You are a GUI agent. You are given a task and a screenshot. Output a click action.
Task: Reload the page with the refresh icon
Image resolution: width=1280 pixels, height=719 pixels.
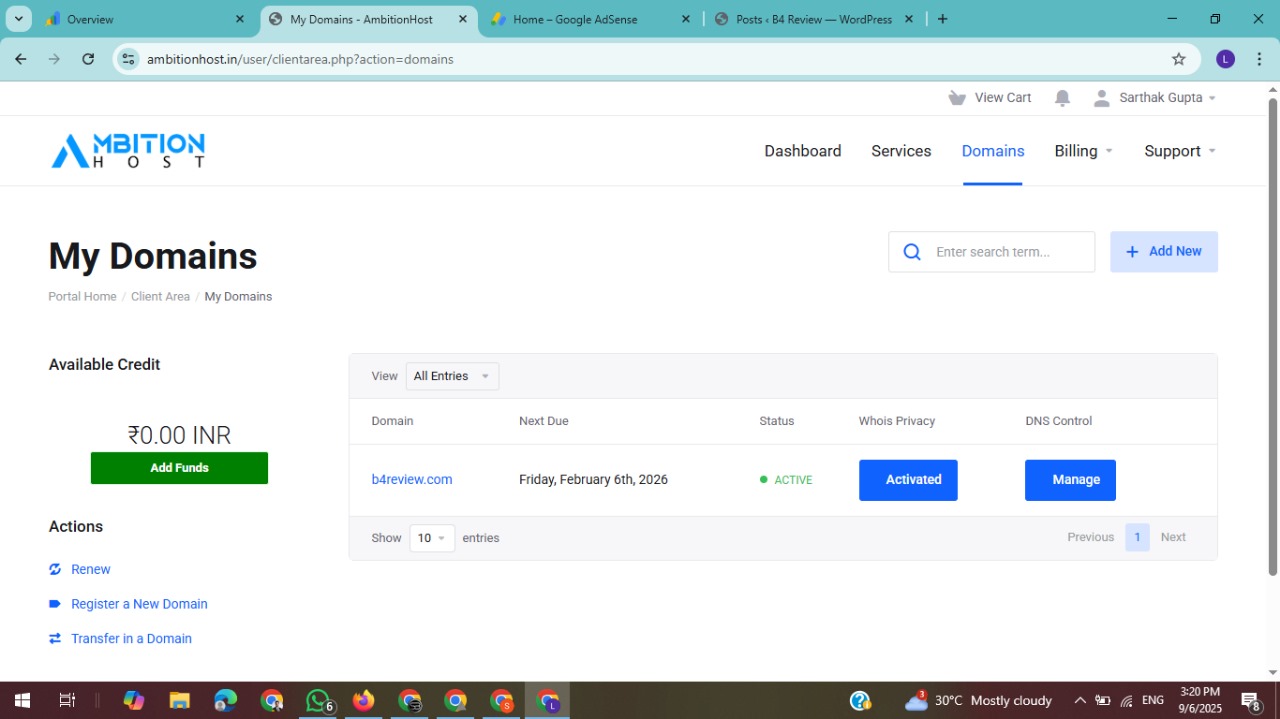click(x=88, y=59)
